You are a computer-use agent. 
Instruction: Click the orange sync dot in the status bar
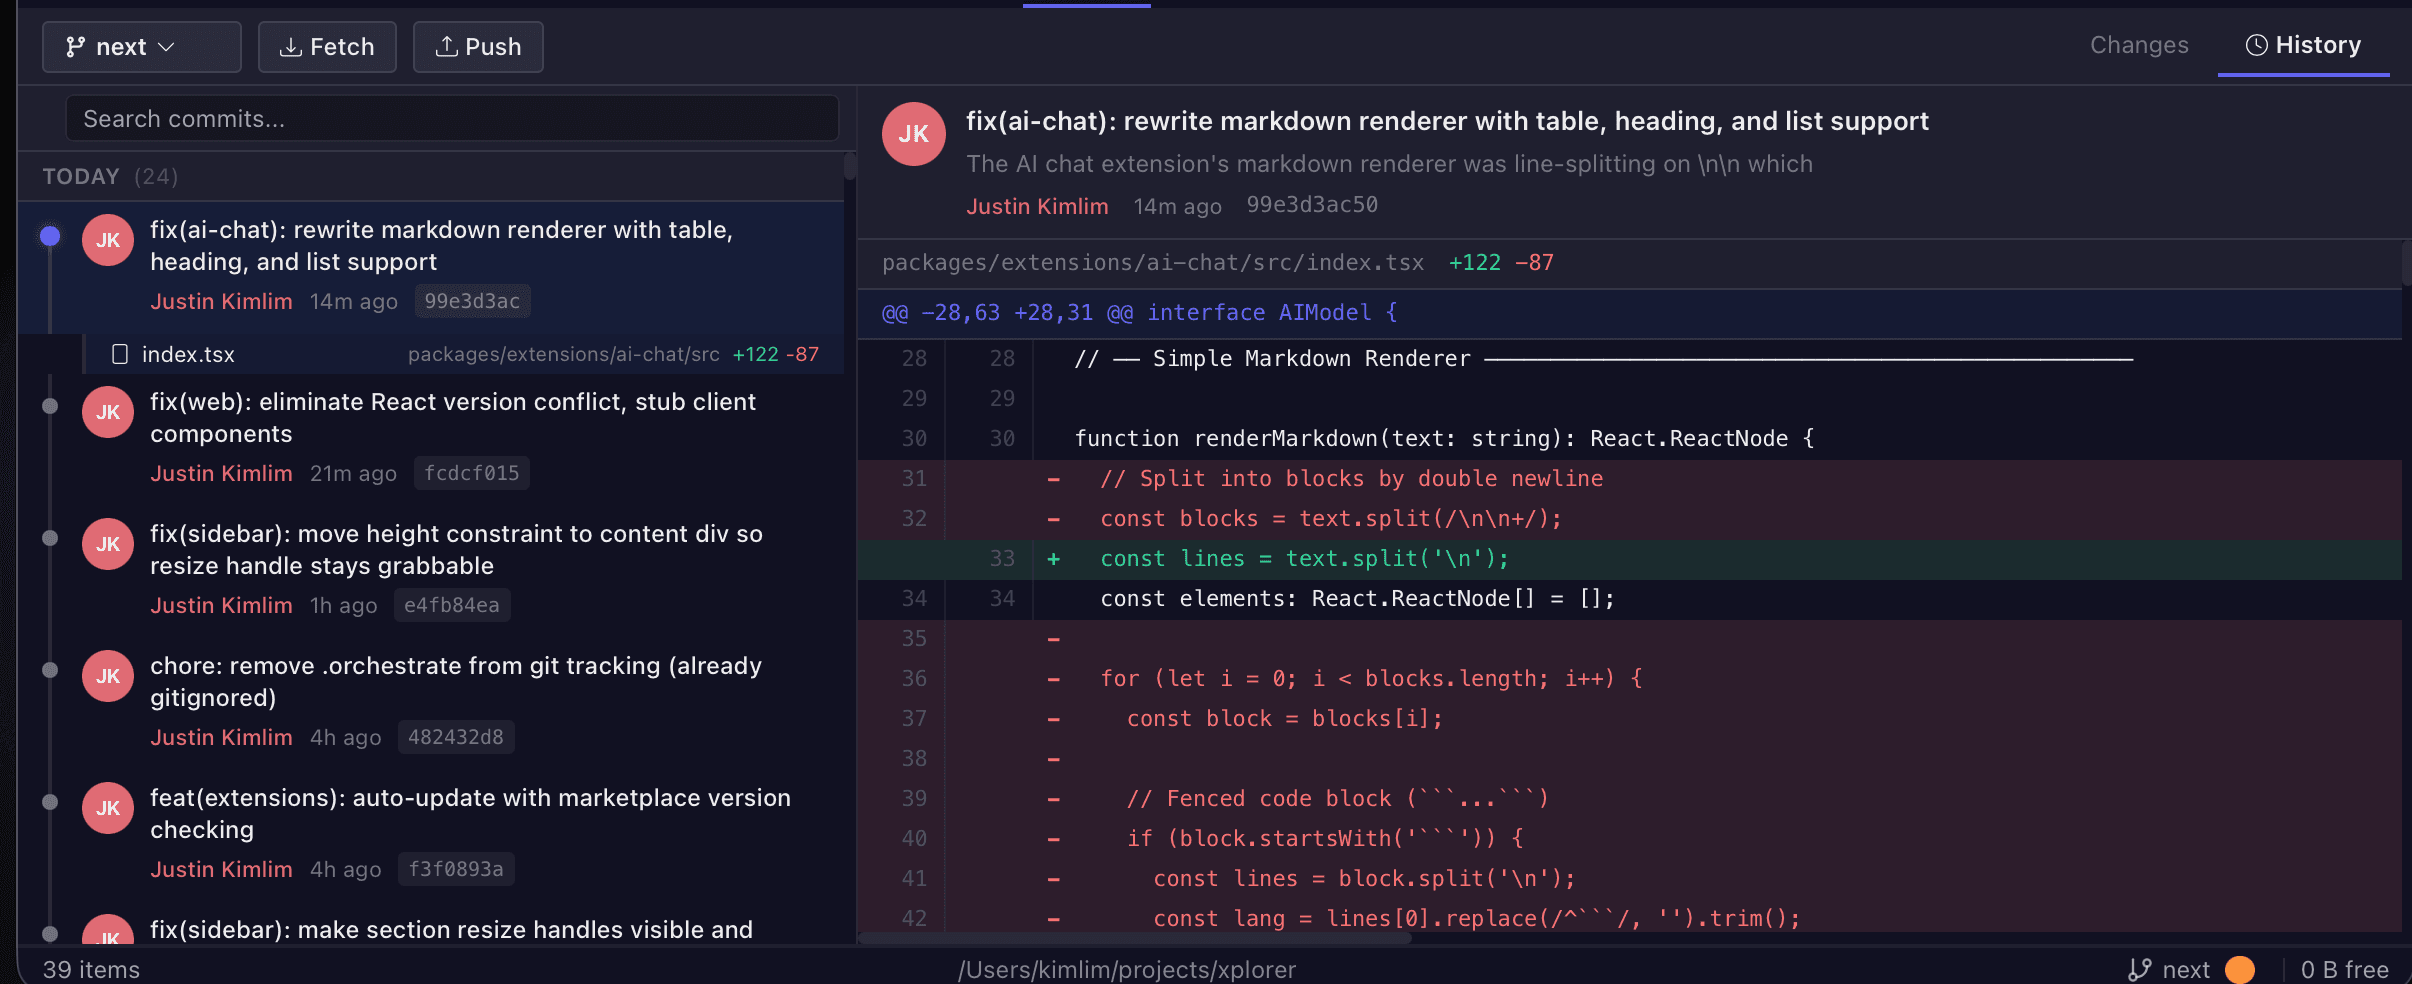[x=2240, y=968]
